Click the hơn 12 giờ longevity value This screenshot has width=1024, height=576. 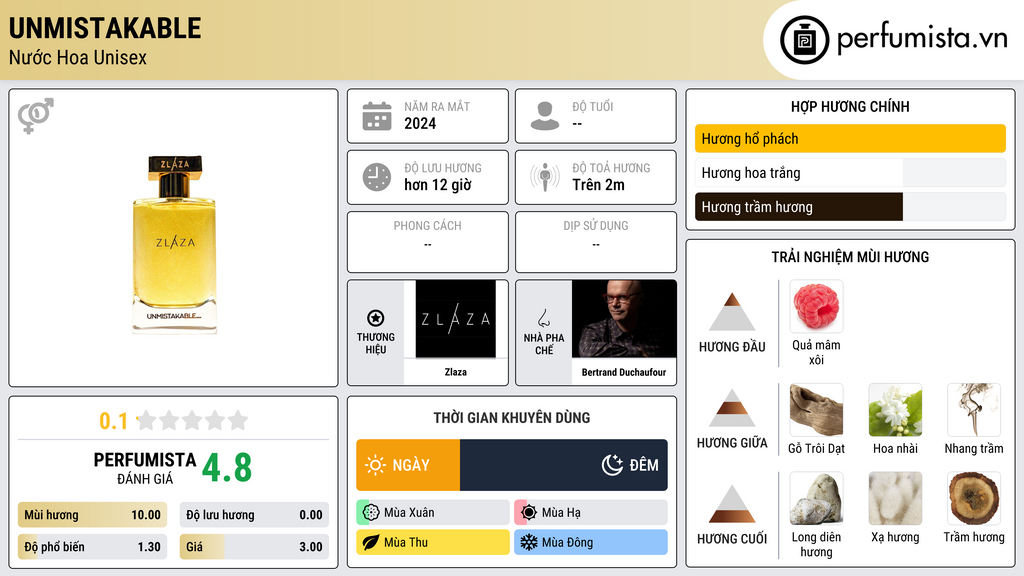click(438, 185)
